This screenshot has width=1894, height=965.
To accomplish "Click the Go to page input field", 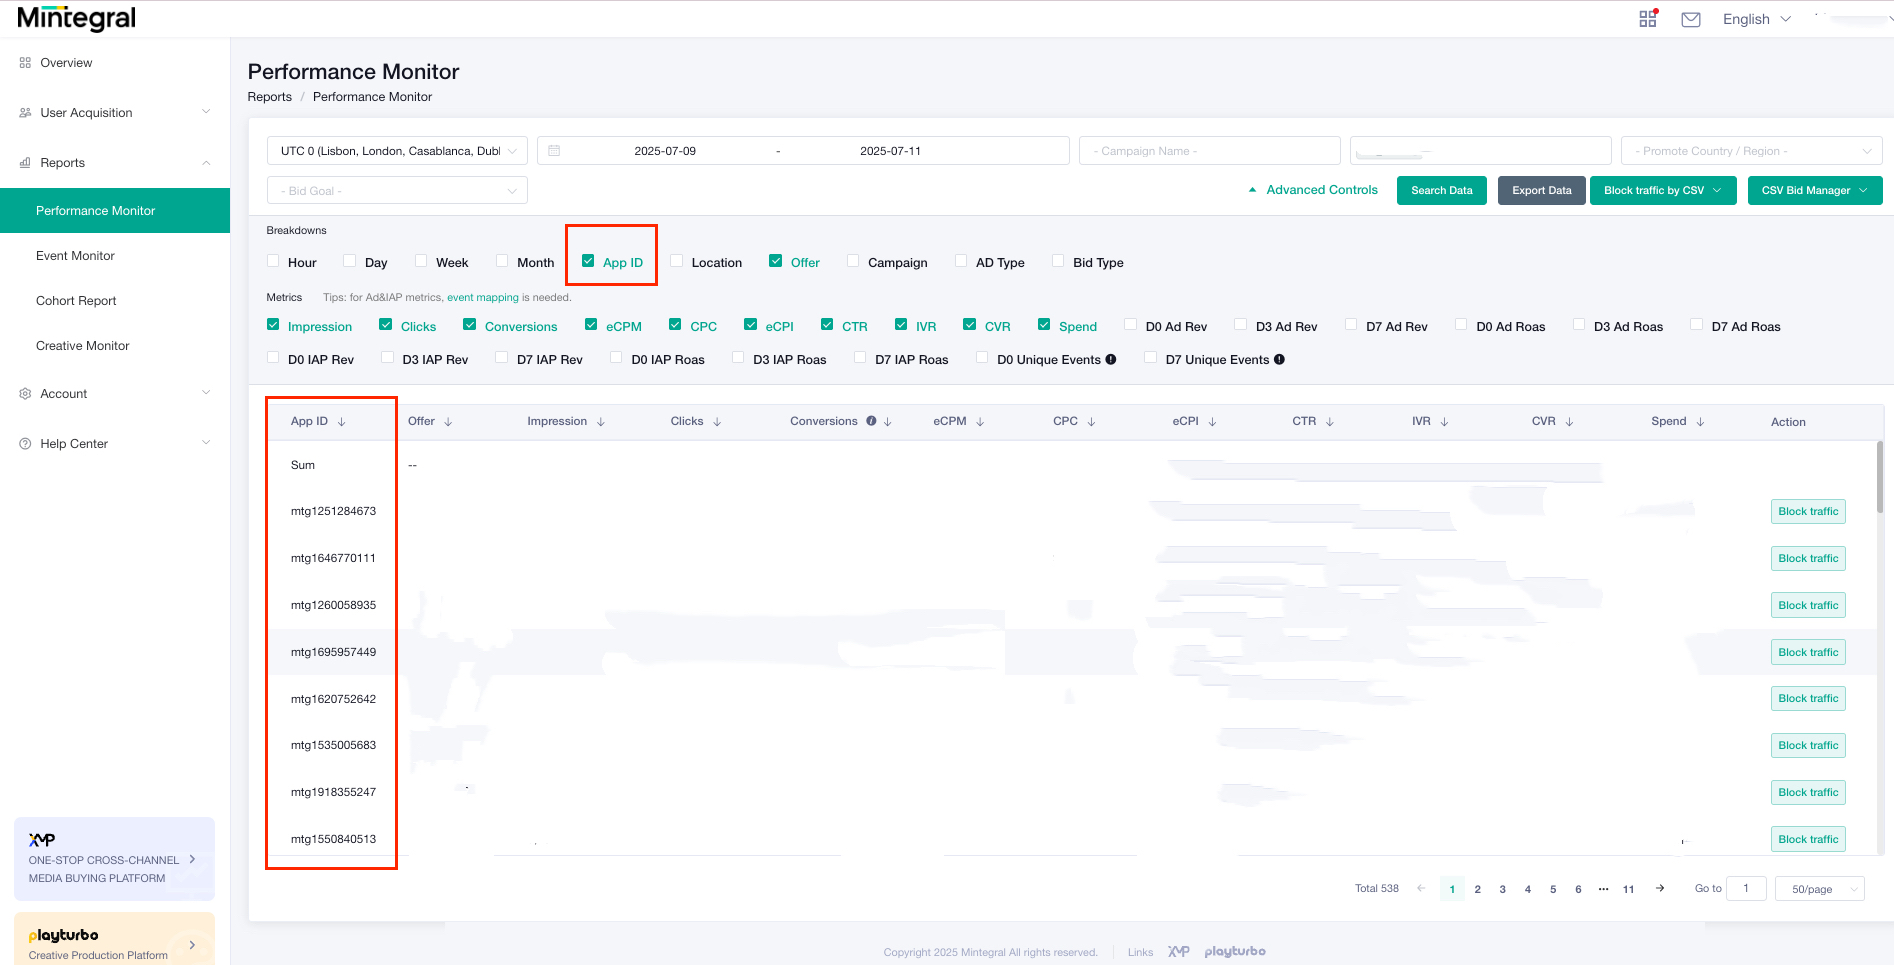I will 1746,888.
